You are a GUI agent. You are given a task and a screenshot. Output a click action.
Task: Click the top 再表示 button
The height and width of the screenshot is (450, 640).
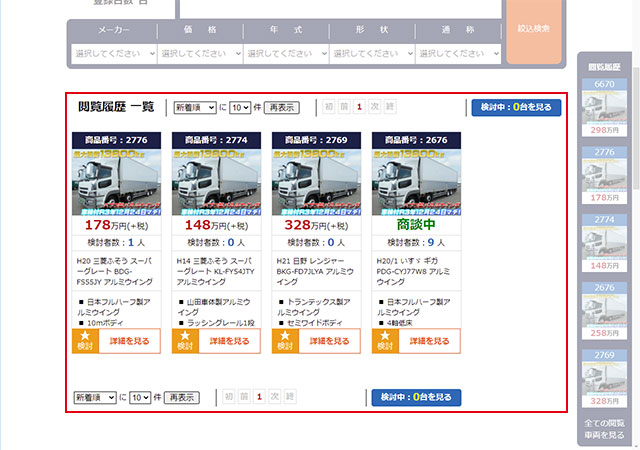282,108
